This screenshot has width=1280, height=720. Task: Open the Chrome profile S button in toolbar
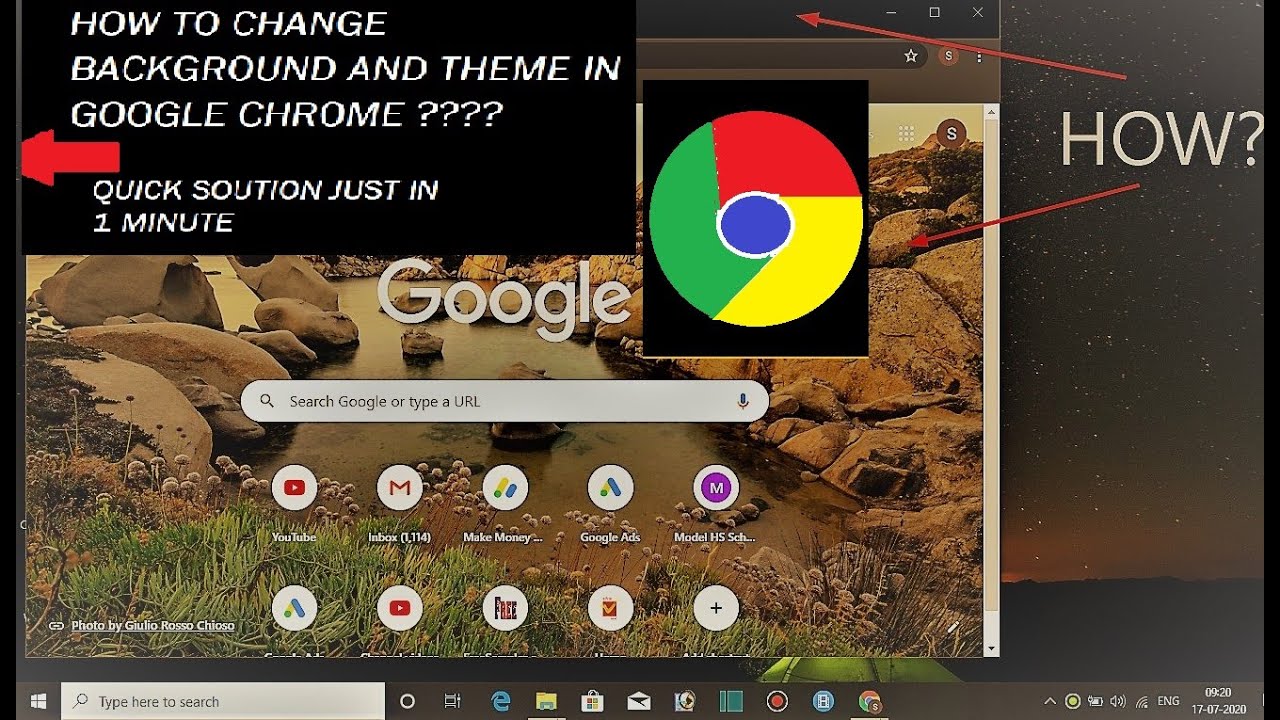(x=948, y=57)
